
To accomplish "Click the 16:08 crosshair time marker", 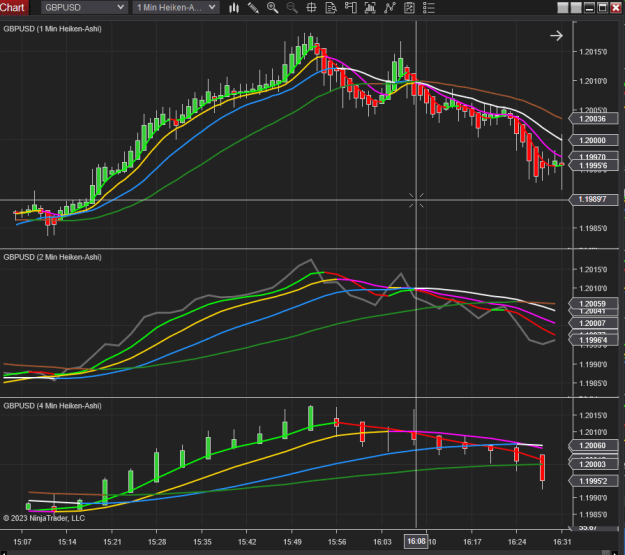I will 416,541.
